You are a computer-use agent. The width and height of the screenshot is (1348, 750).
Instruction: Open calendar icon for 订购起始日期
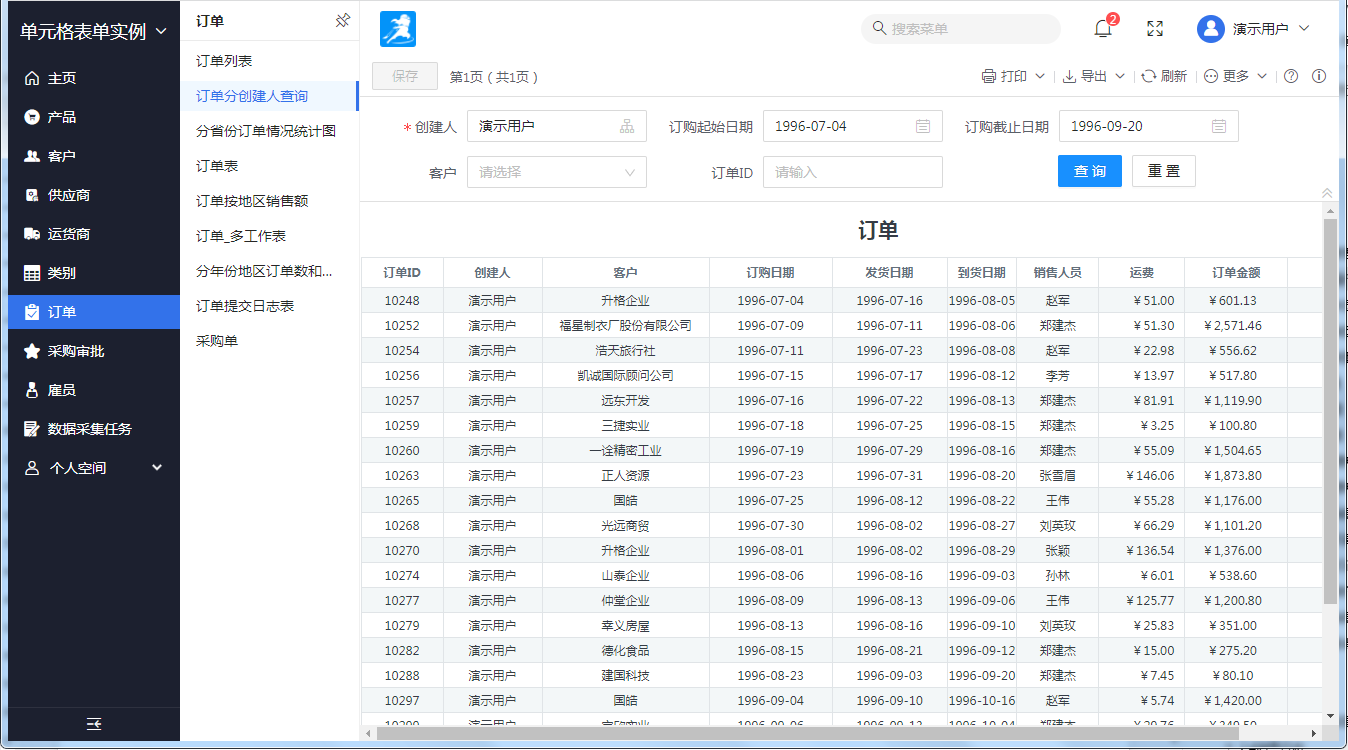coord(923,126)
